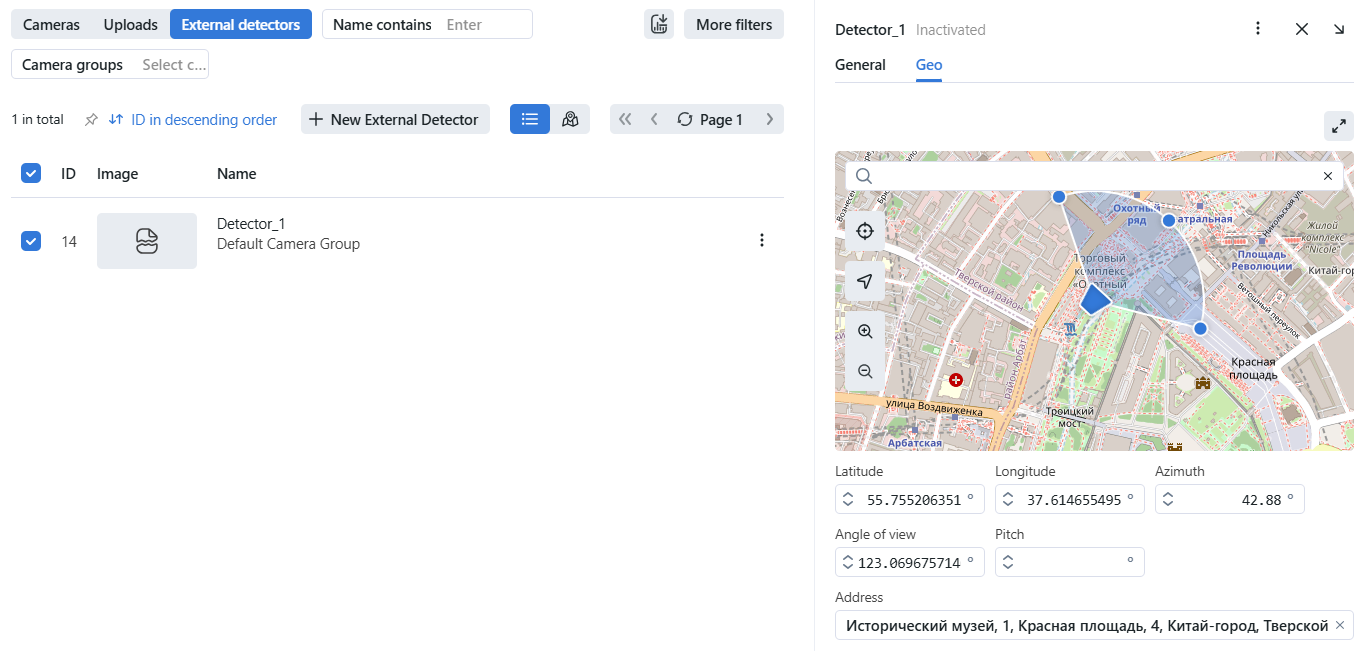Click the New External Detector button
Viewport: 1367px width, 651px height.
coord(395,119)
